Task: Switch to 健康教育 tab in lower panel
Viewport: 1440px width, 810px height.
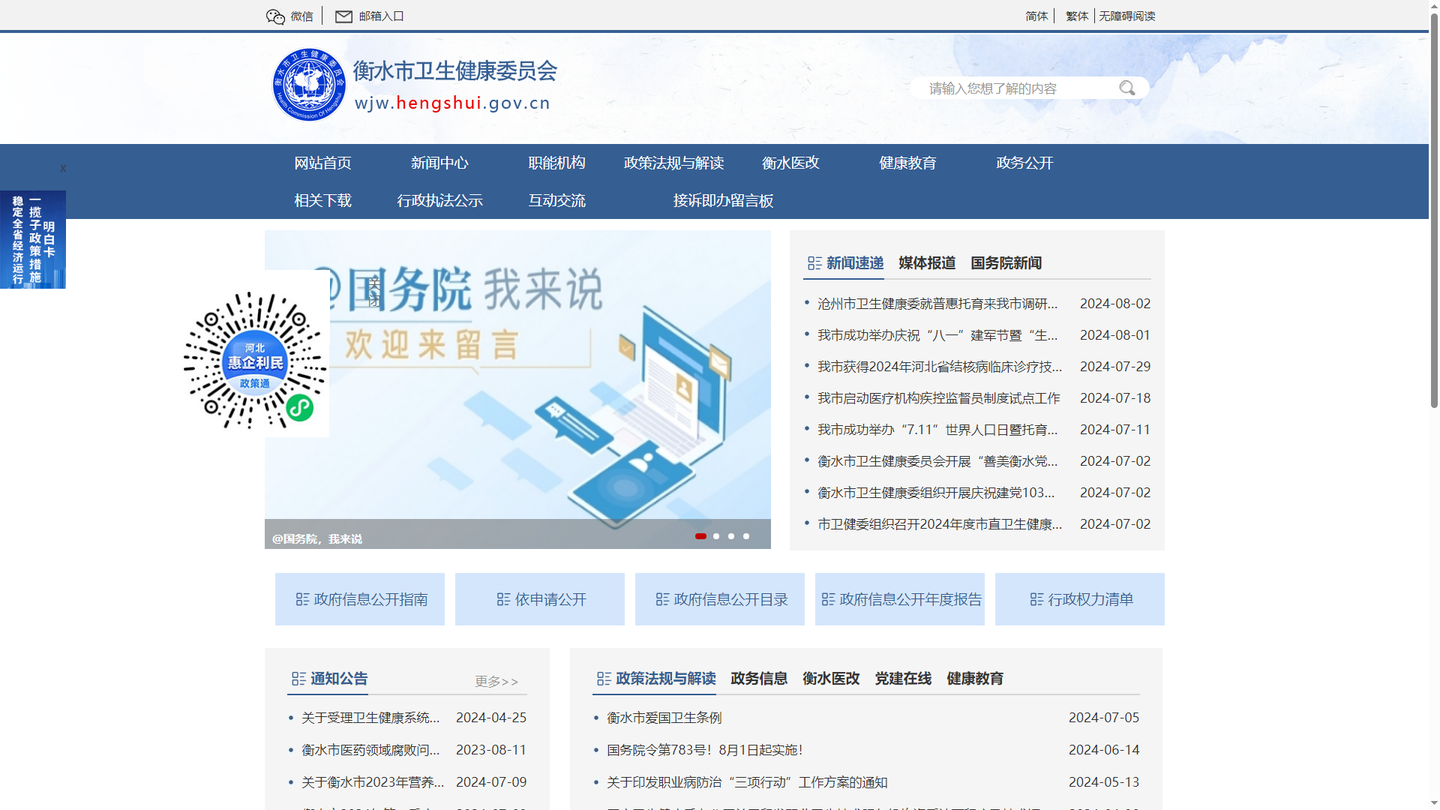Action: coord(975,678)
